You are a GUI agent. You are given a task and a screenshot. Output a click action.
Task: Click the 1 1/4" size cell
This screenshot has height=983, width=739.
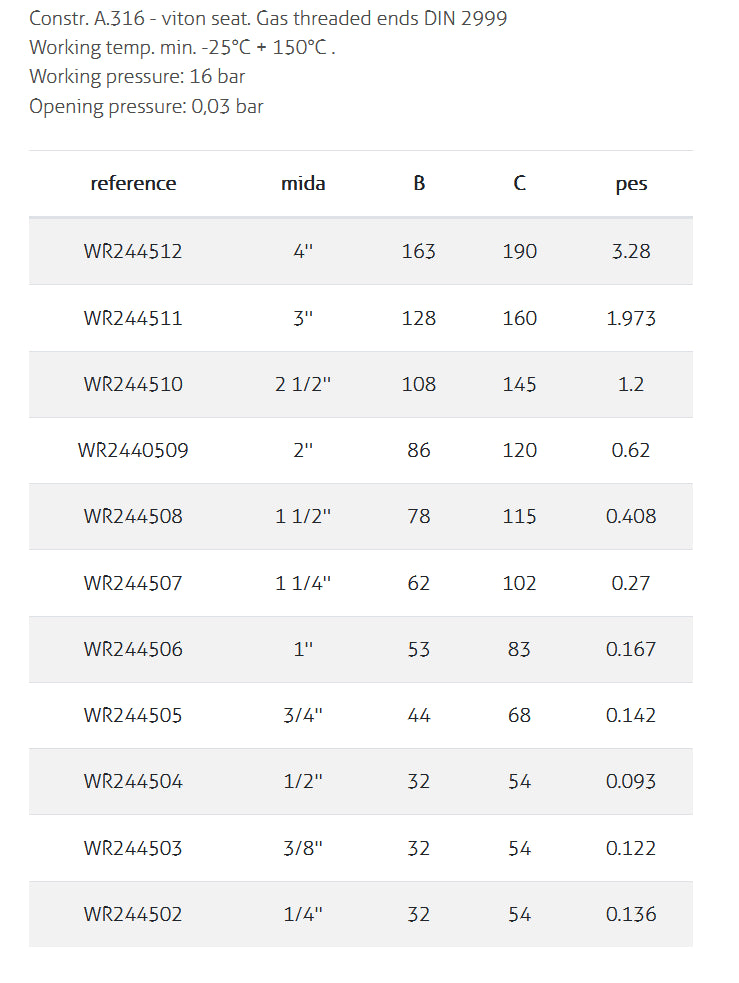point(303,583)
